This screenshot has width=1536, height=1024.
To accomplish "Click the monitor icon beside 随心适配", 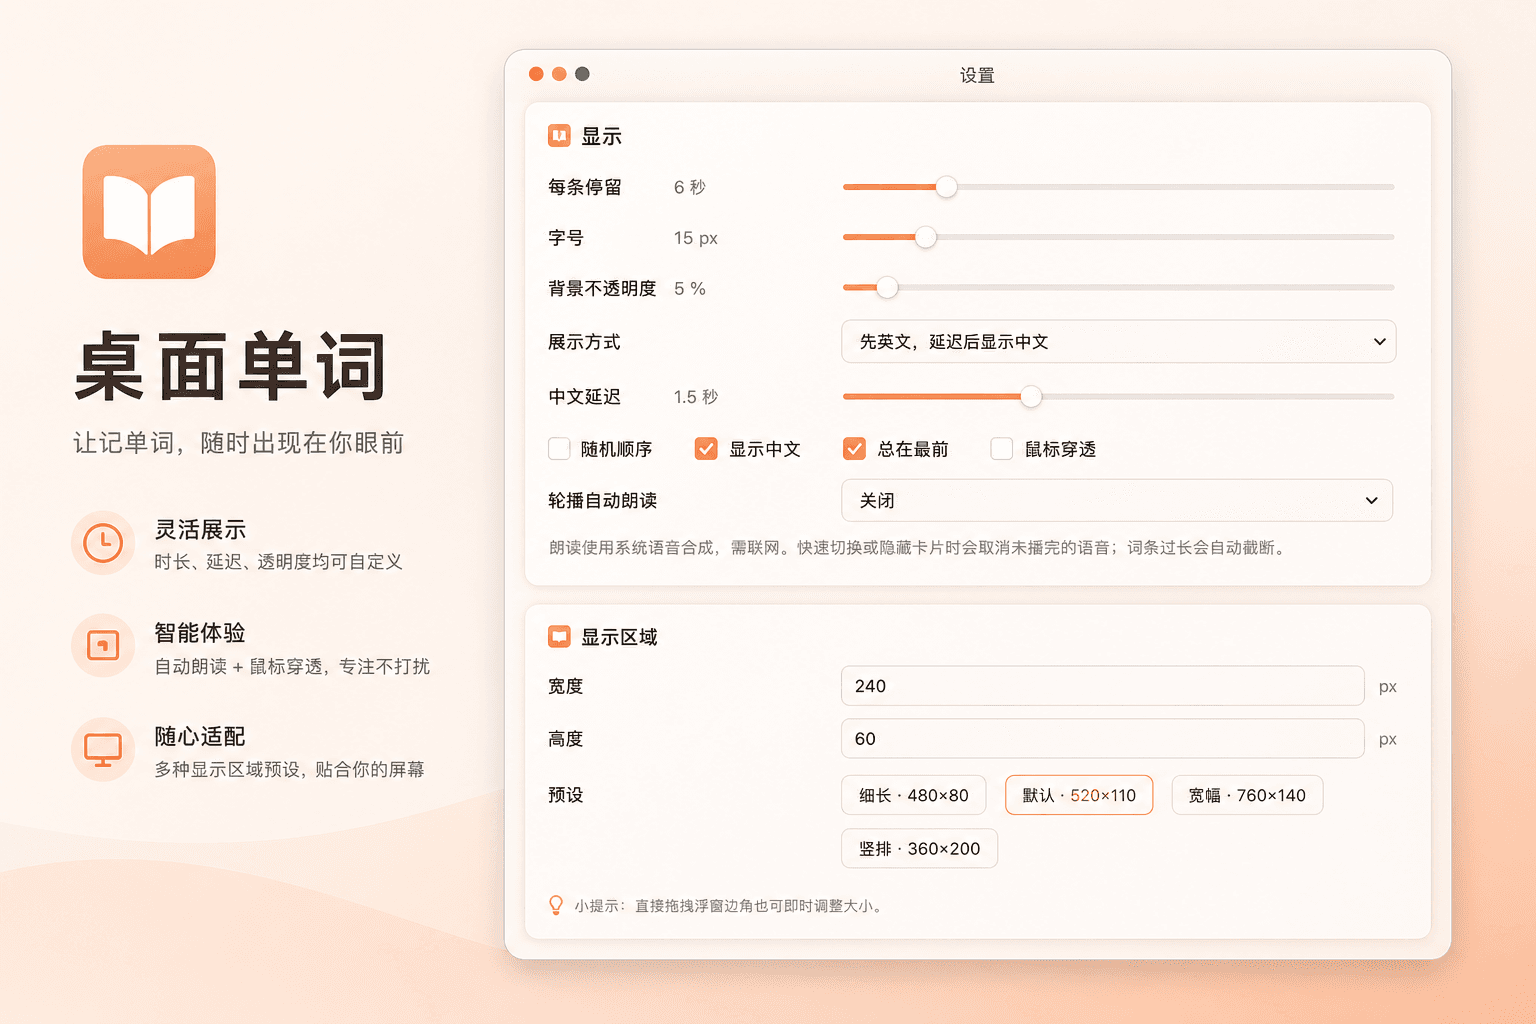I will pos(103,749).
